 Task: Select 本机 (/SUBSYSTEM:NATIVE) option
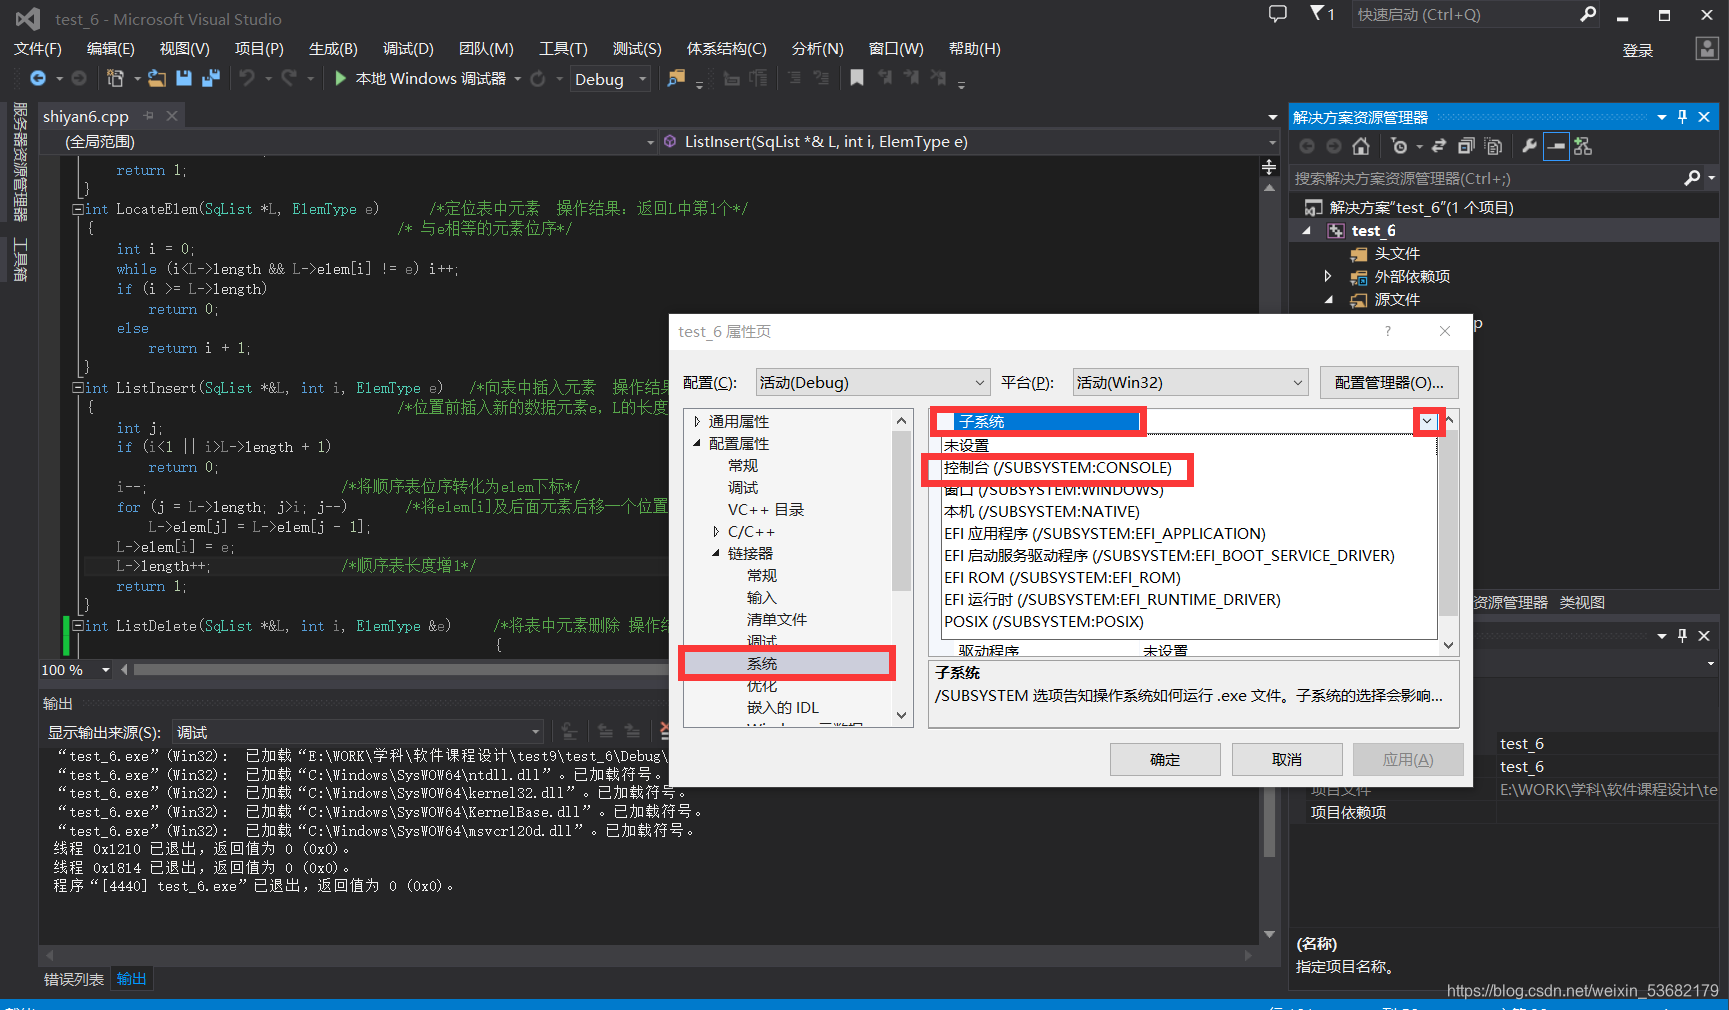(x=1042, y=512)
